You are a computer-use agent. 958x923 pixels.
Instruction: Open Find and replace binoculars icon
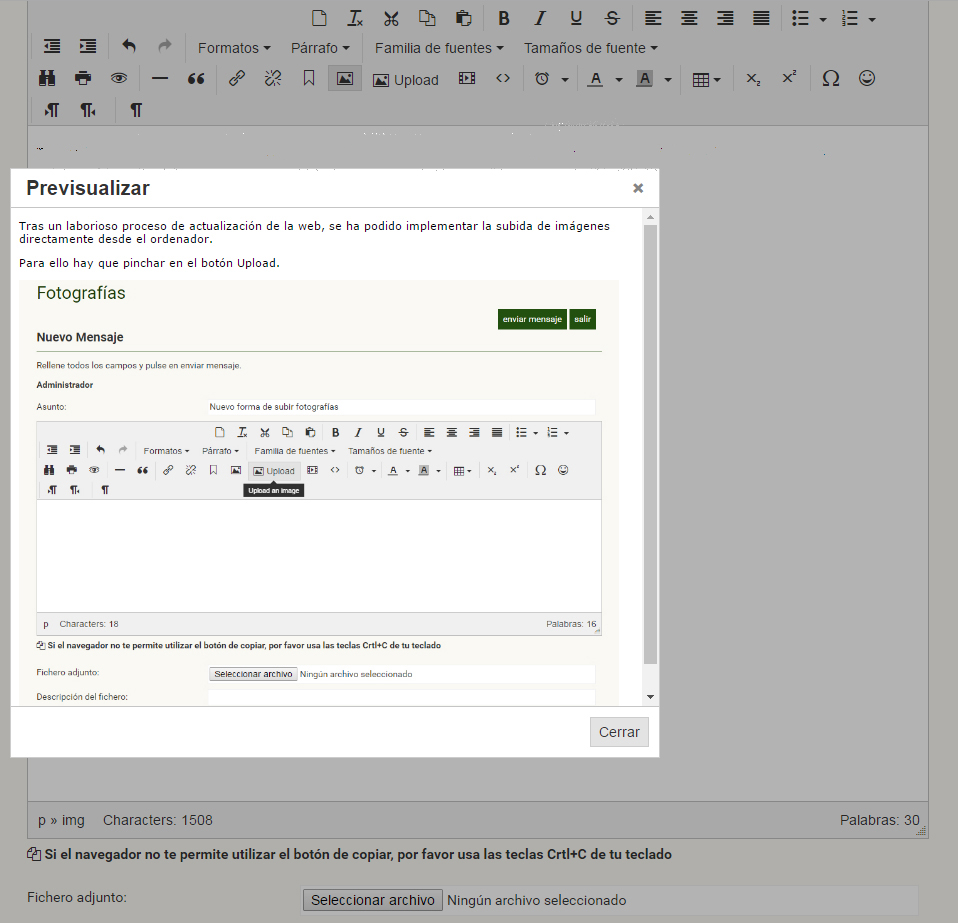pyautogui.click(x=47, y=78)
